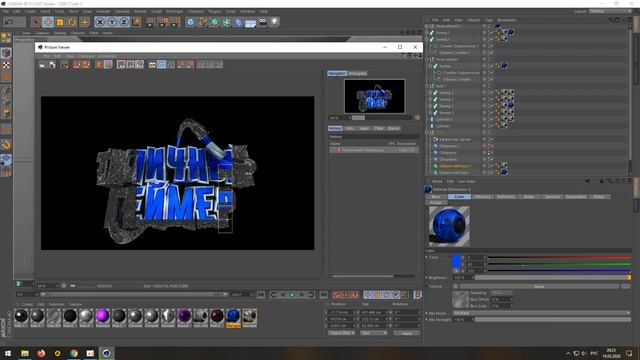Click Record Active Objects red key button
This screenshot has width=640, height=360.
(336, 295)
